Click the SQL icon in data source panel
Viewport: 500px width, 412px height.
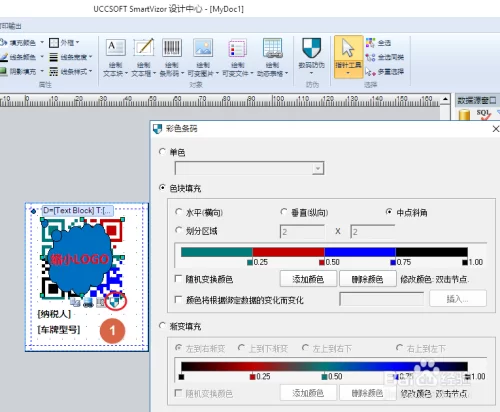pos(484,115)
